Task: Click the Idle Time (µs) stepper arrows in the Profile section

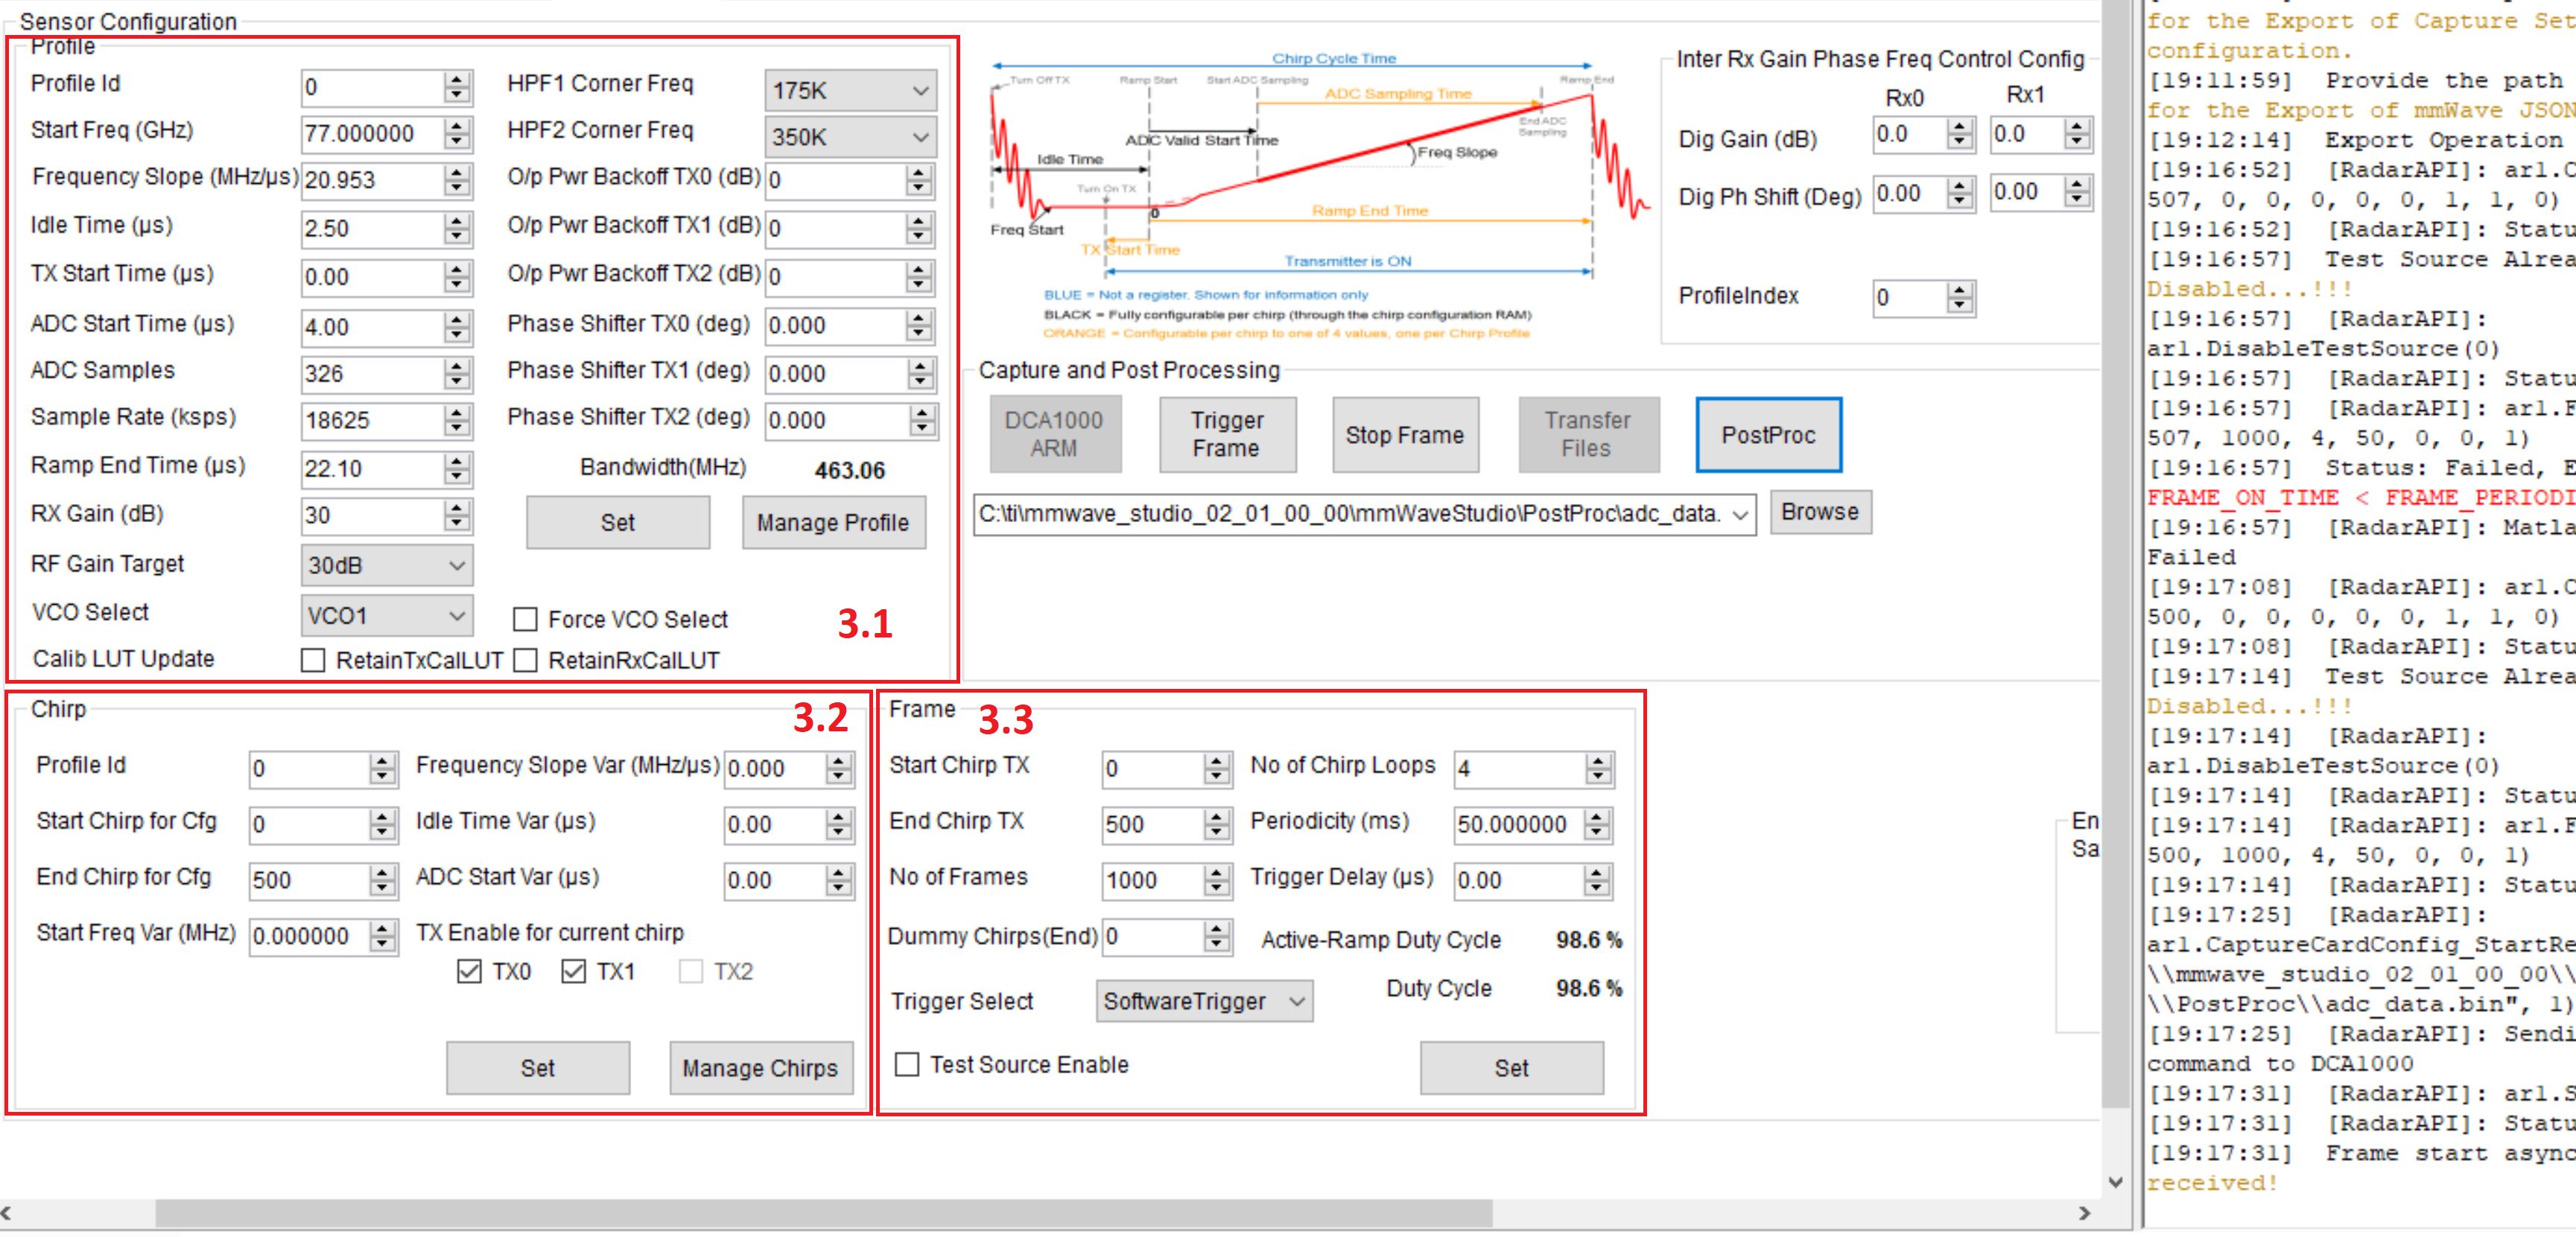Action: 457,228
